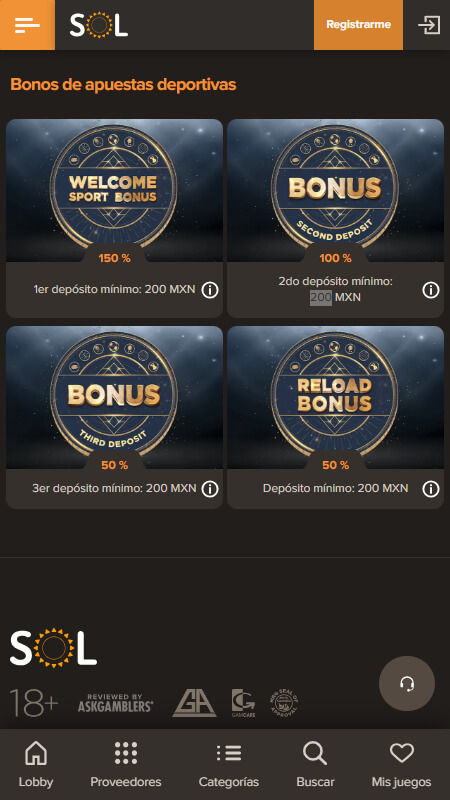The image size is (450, 800).
Task: Show info for 3er depósito bonus
Action: (210, 489)
